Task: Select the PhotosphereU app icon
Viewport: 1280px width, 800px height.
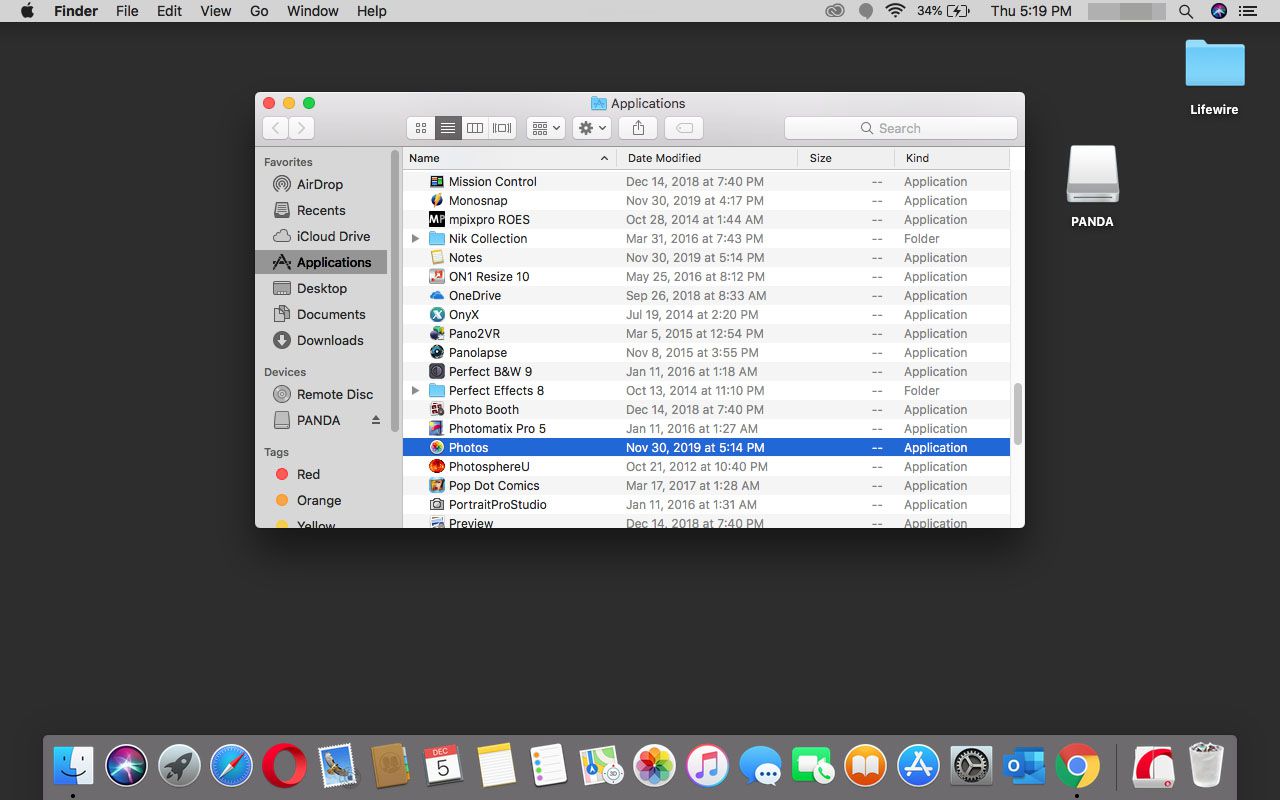Action: (437, 467)
